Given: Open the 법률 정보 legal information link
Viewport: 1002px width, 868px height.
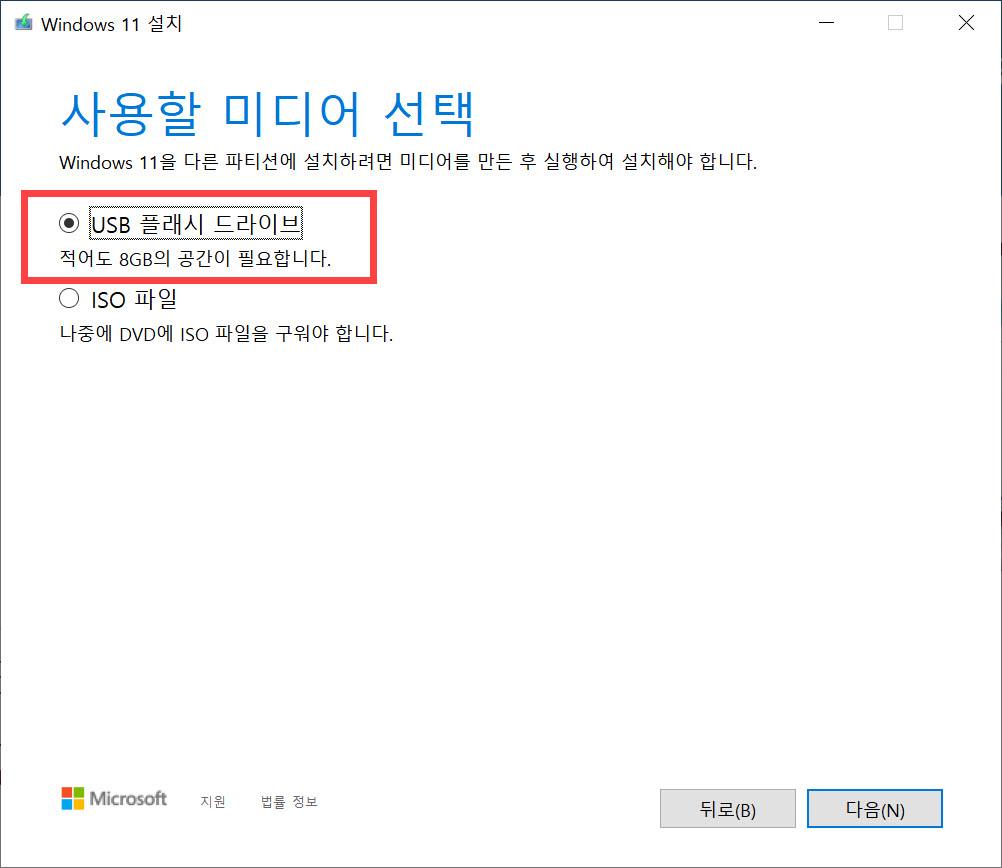Looking at the screenshot, I should (288, 801).
